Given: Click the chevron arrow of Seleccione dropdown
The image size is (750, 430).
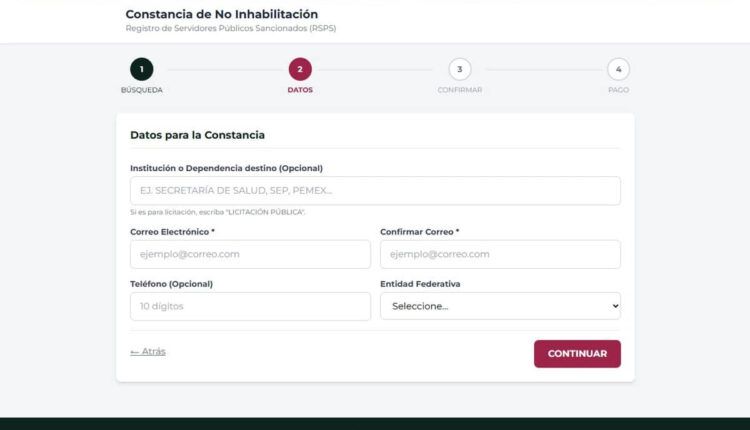Looking at the screenshot, I should pyautogui.click(x=614, y=306).
